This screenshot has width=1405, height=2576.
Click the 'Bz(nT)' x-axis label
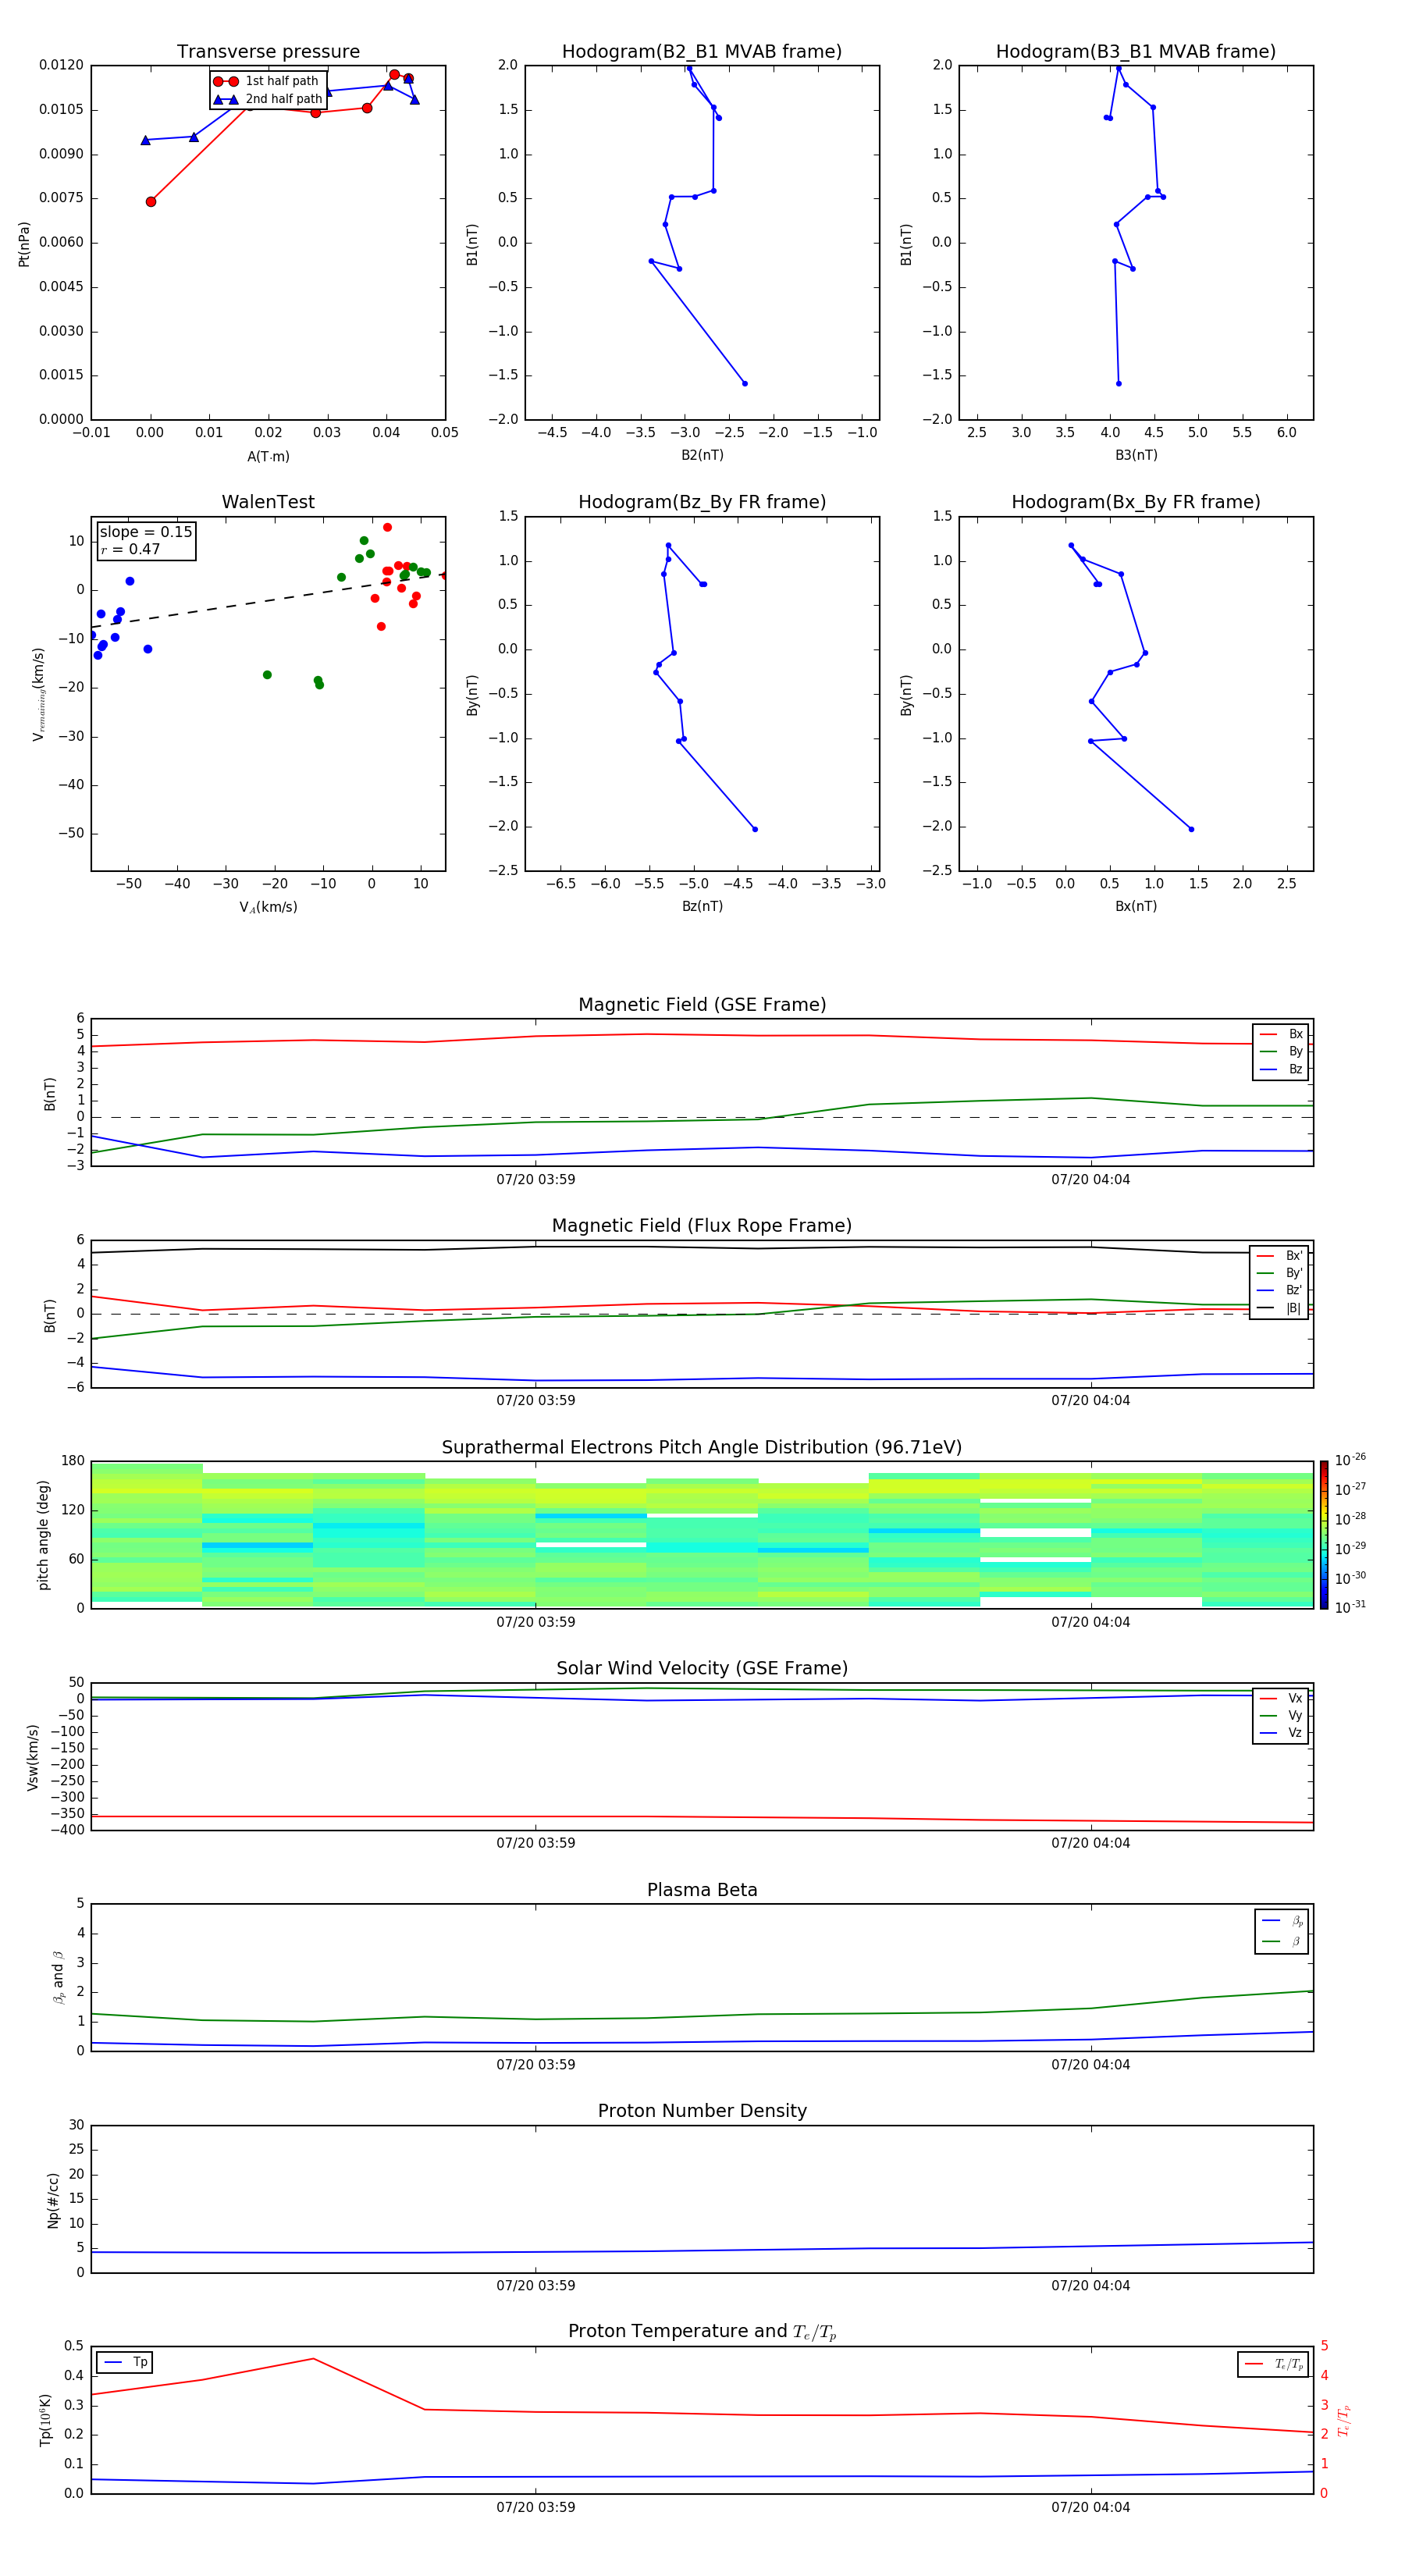tap(702, 906)
